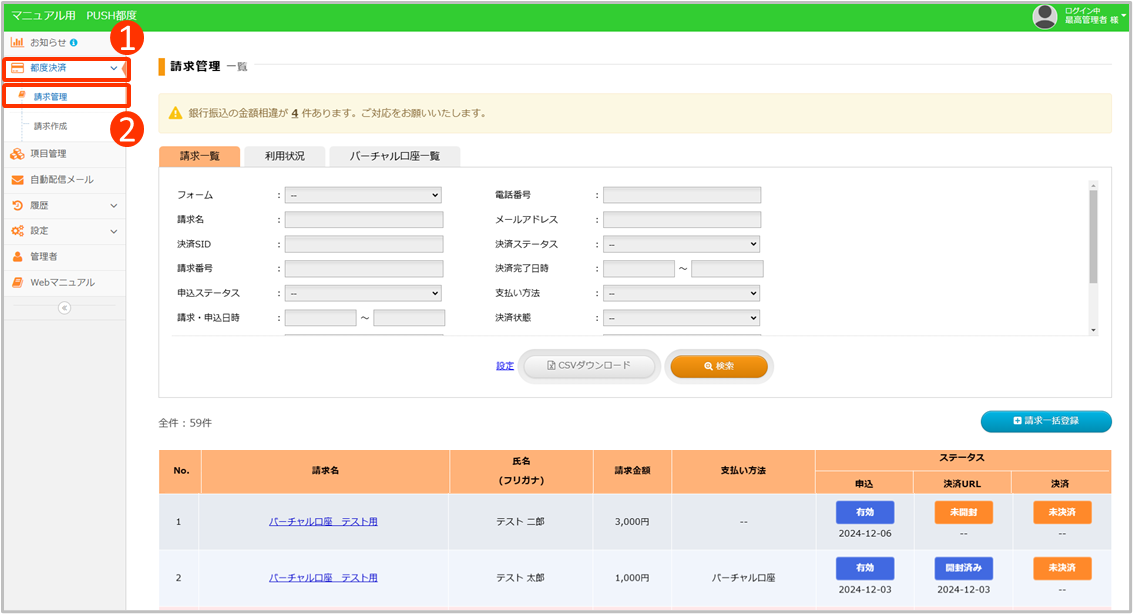Click the Webマニュアル book icon
1133x614 pixels.
[x=17, y=283]
